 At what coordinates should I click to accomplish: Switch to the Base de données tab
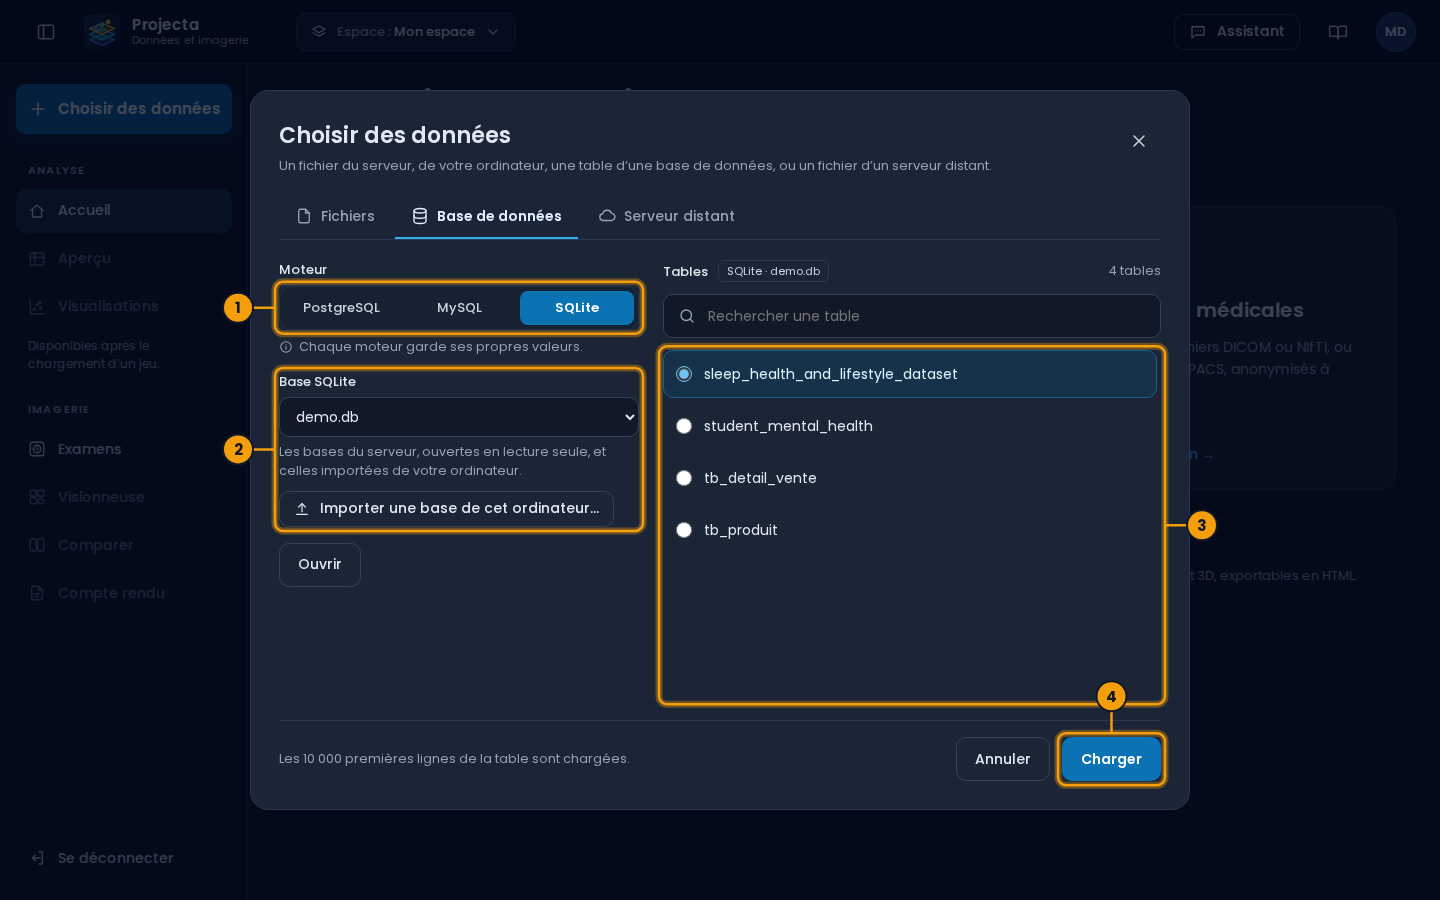[x=487, y=216]
